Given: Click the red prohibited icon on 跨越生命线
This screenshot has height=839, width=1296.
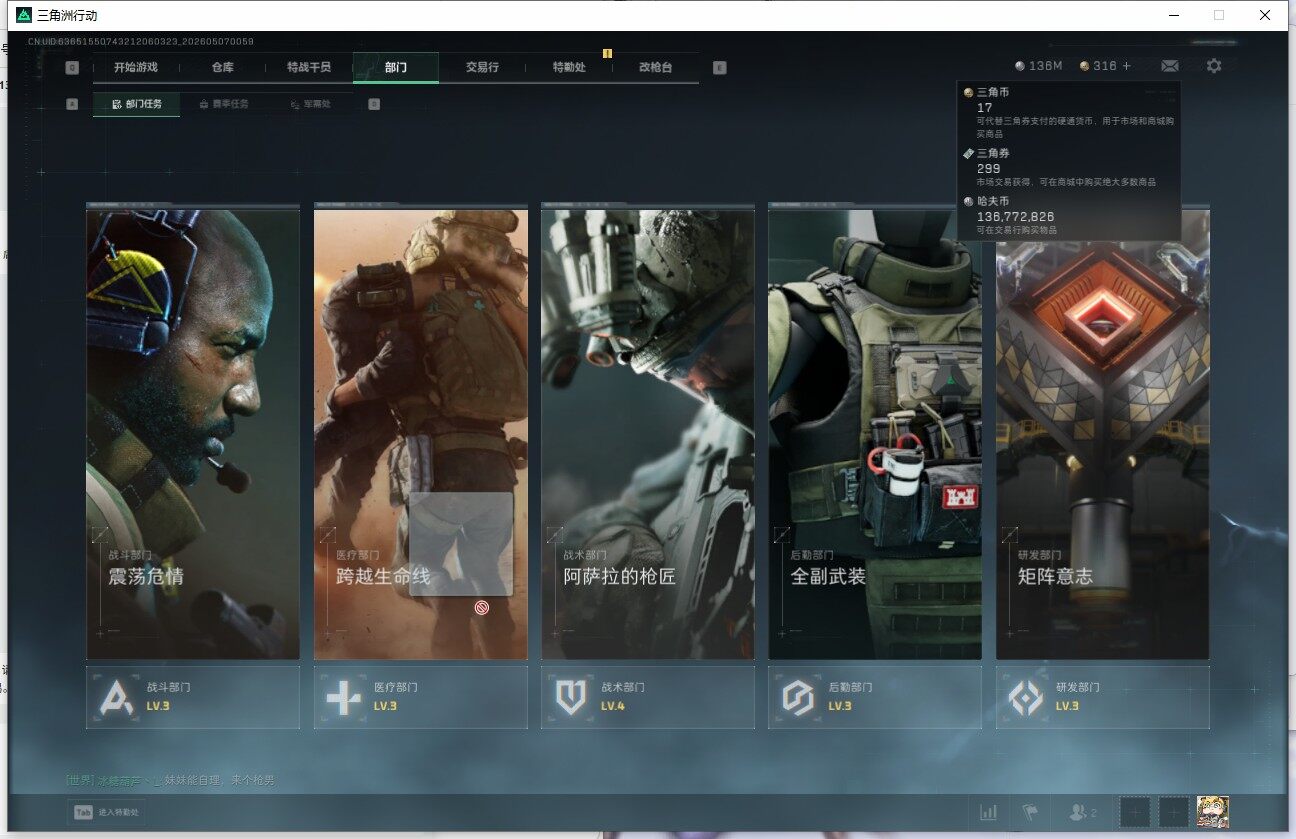Looking at the screenshot, I should (482, 607).
